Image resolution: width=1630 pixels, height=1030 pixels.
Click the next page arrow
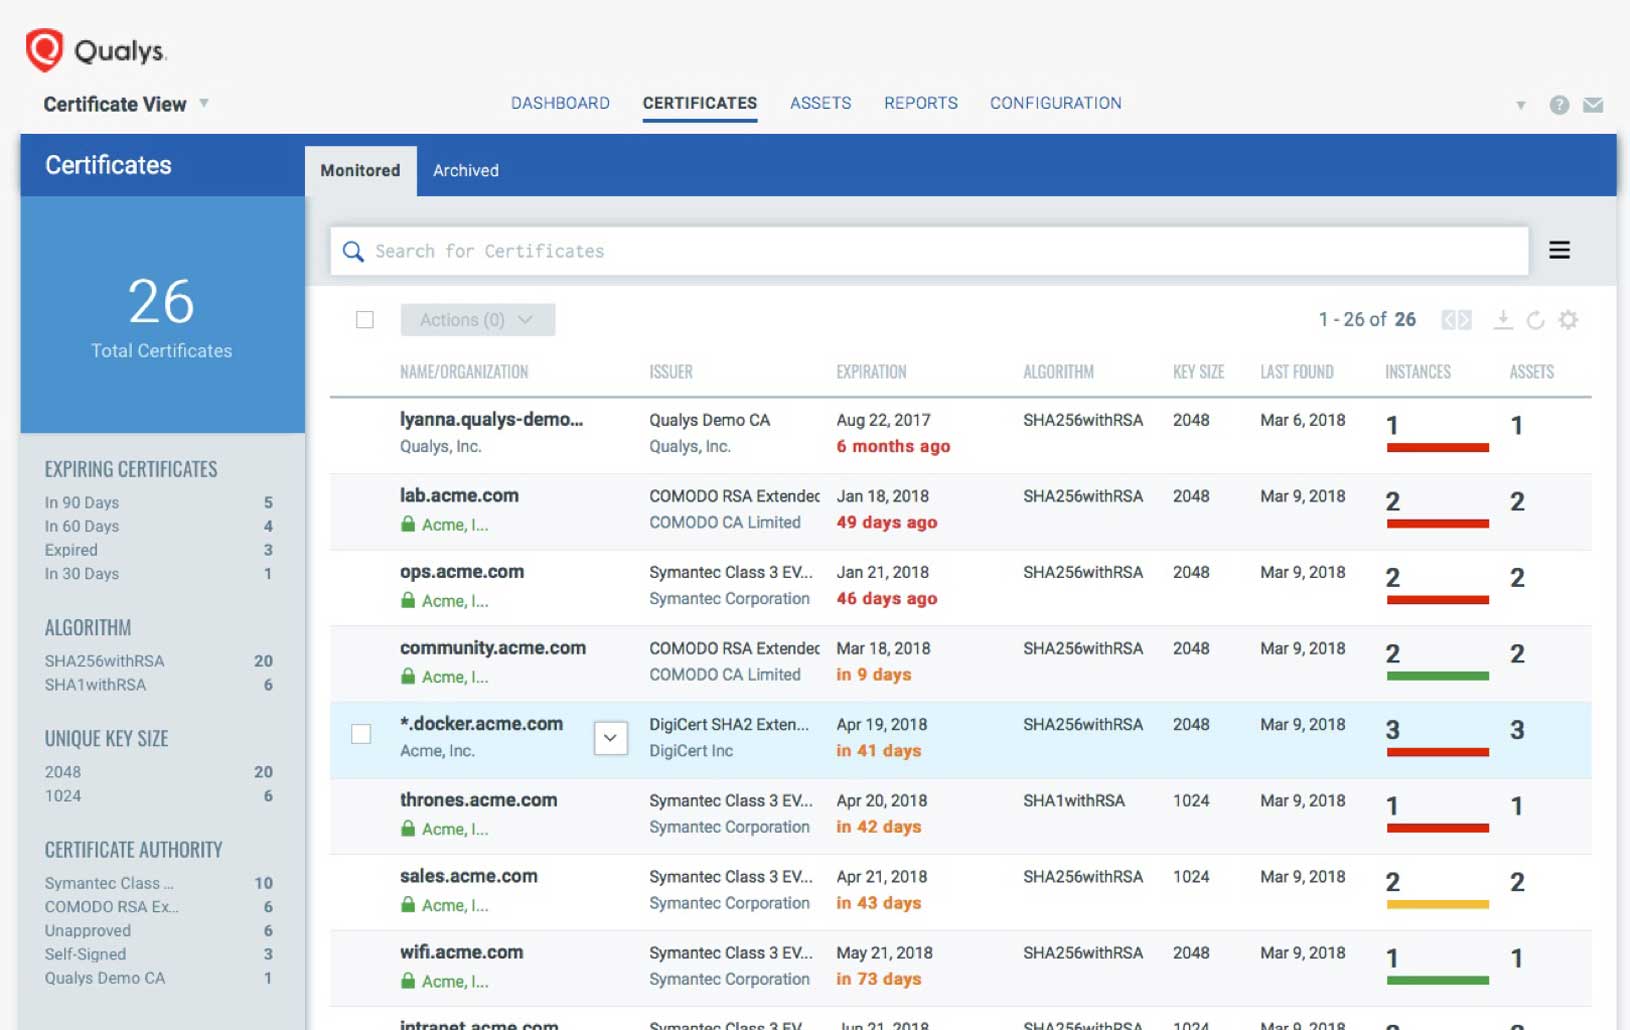point(1466,320)
